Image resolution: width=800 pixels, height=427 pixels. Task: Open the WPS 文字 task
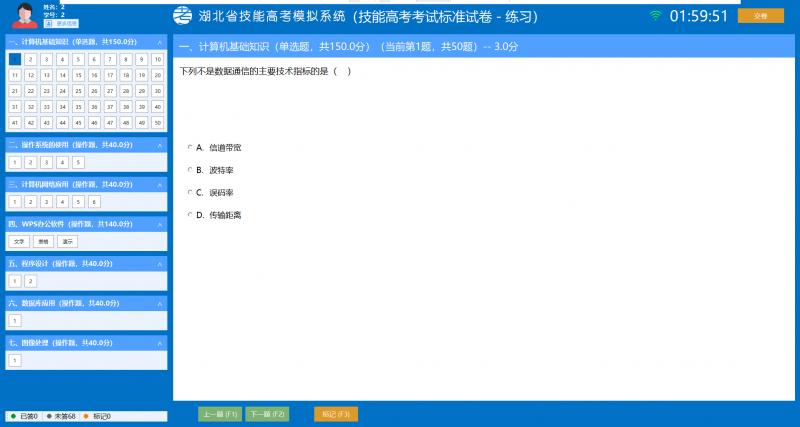19,242
